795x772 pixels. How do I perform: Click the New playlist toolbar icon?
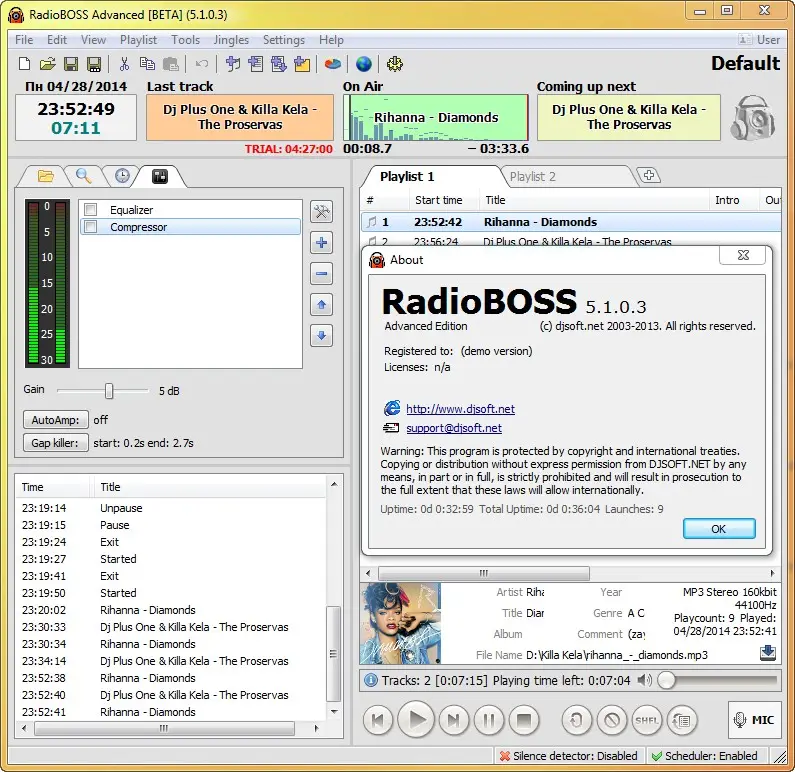tap(24, 64)
